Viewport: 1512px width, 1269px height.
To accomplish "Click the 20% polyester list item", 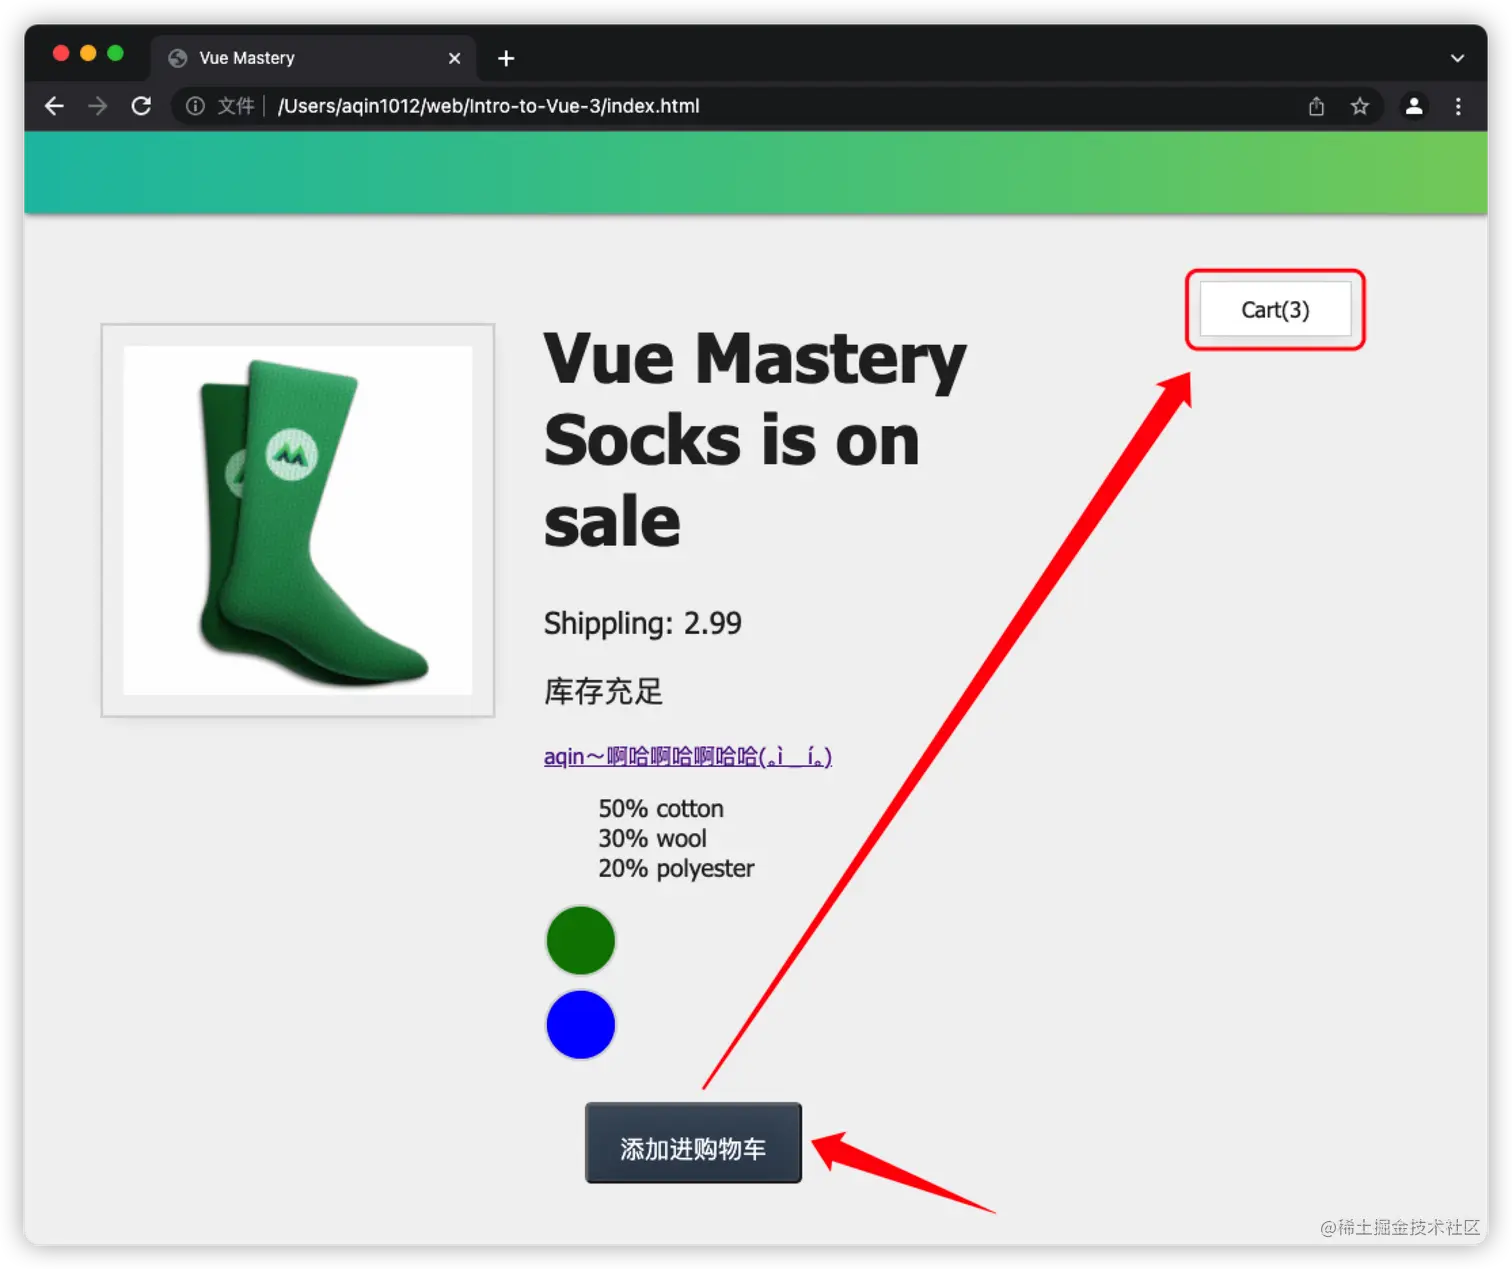I will coord(676,868).
